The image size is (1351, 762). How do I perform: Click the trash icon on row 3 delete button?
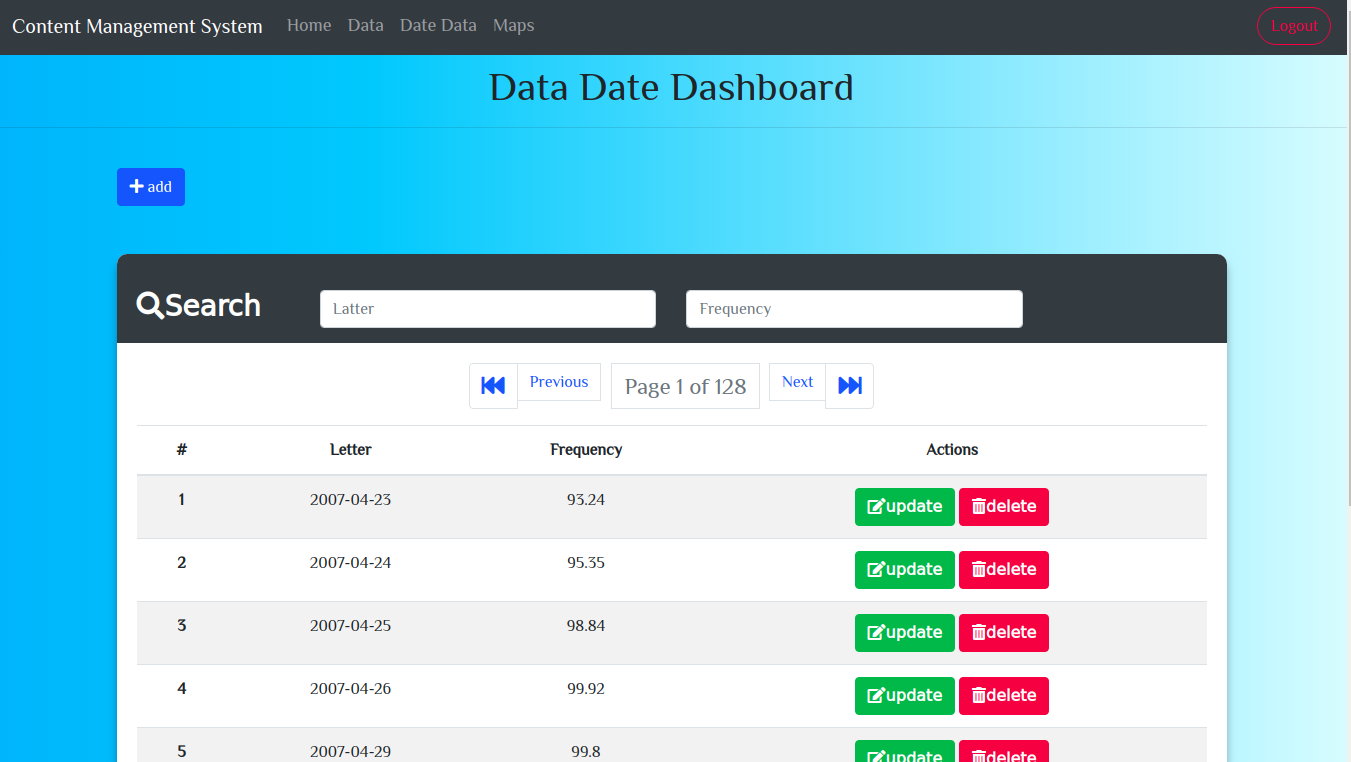(x=981, y=632)
